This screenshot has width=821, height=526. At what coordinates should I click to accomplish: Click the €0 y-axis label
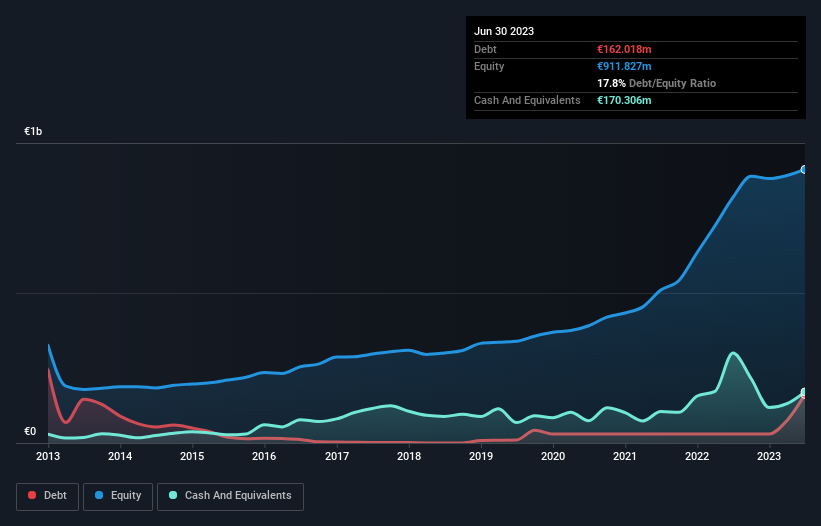(x=30, y=431)
